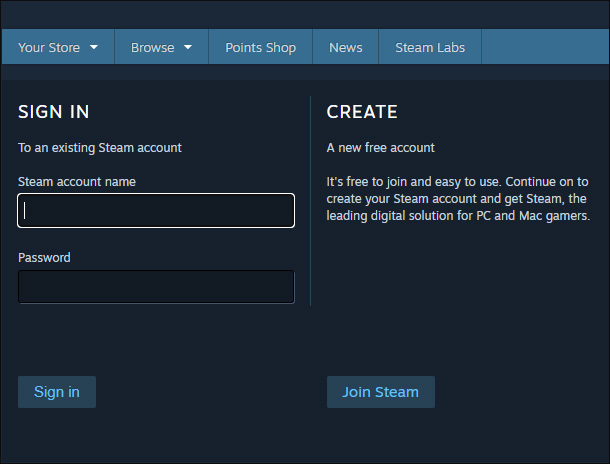The height and width of the screenshot is (464, 610).
Task: Click the Join Steam button
Action: (381, 392)
